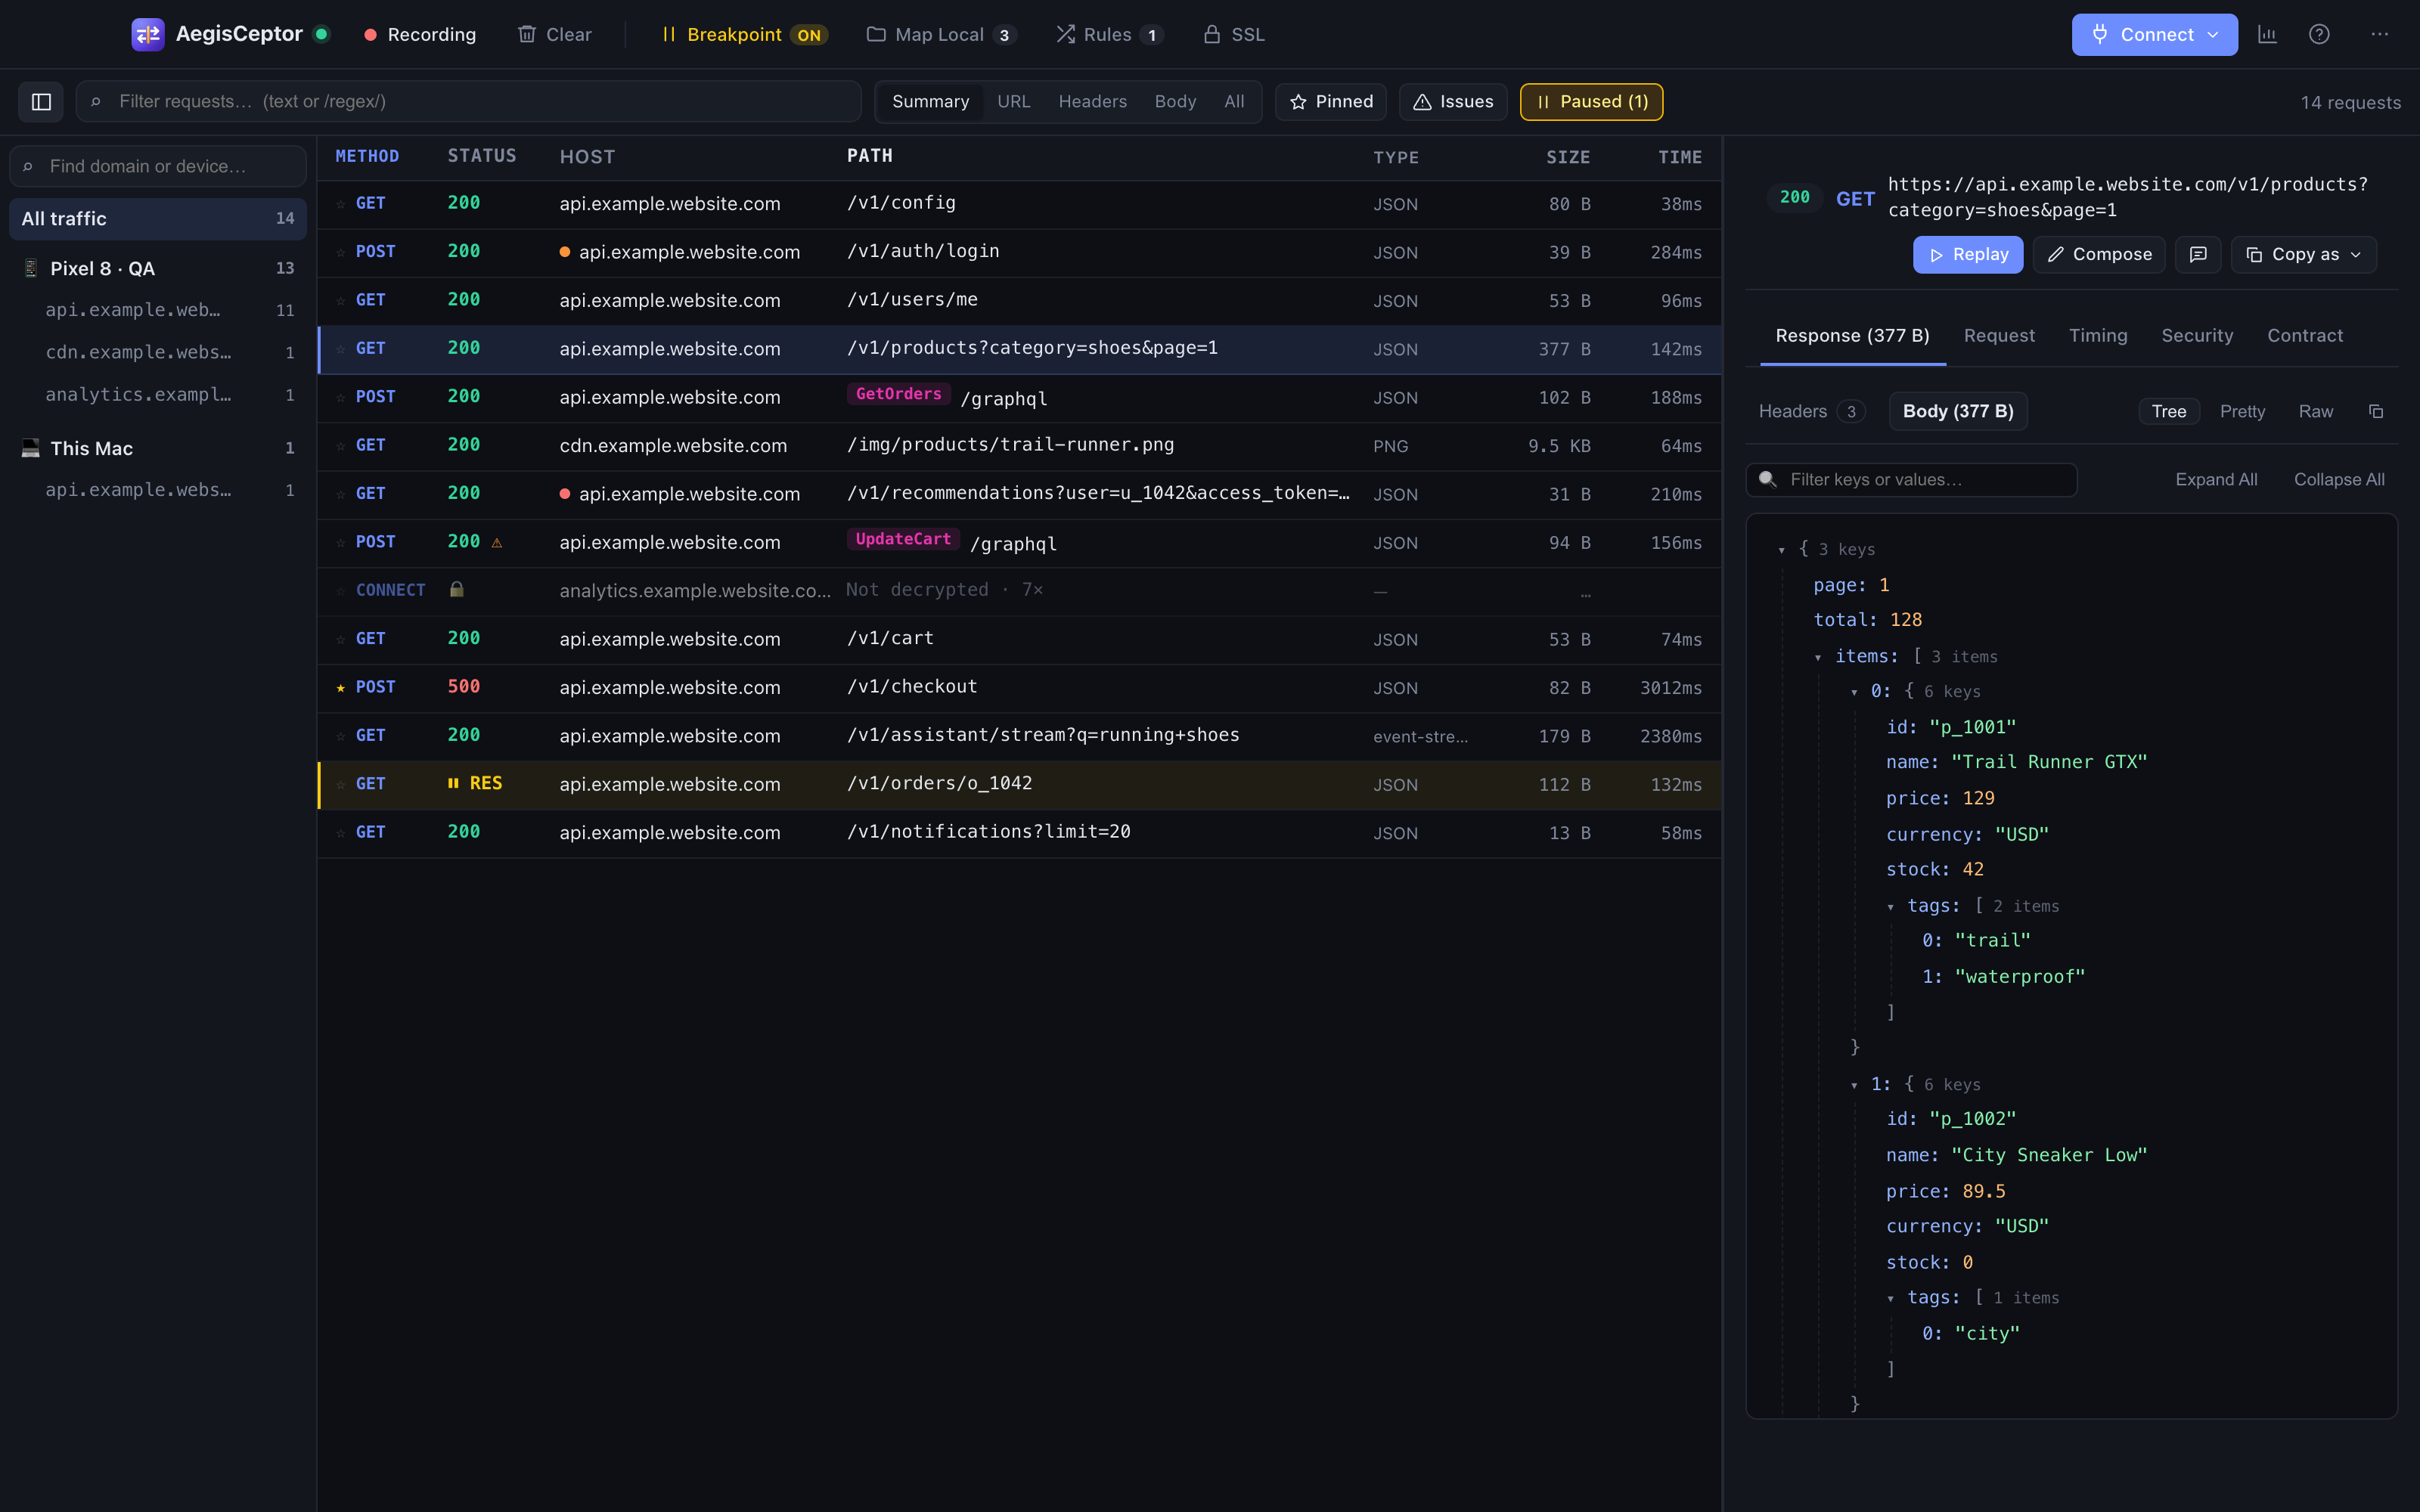
Task: Pin the /v1/auth/login request star
Action: (x=341, y=252)
